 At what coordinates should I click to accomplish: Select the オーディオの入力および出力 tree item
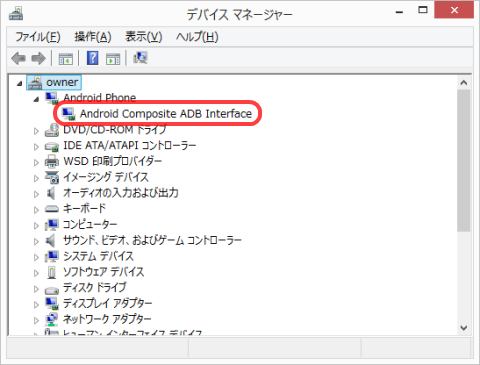point(121,193)
